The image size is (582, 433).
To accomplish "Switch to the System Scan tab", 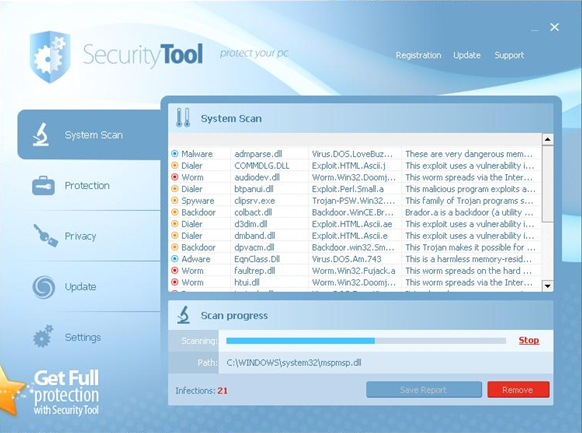I will click(x=89, y=134).
